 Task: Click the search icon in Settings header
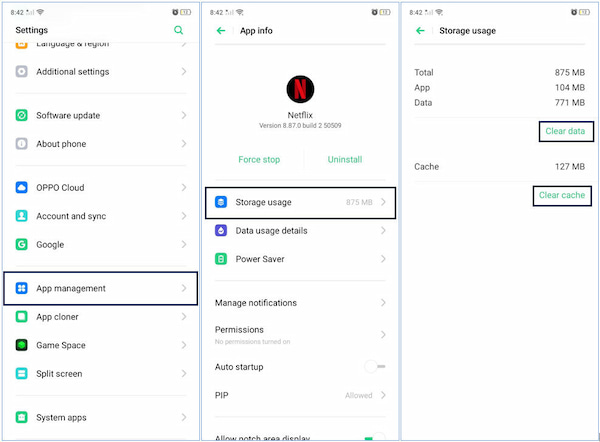[x=179, y=31]
